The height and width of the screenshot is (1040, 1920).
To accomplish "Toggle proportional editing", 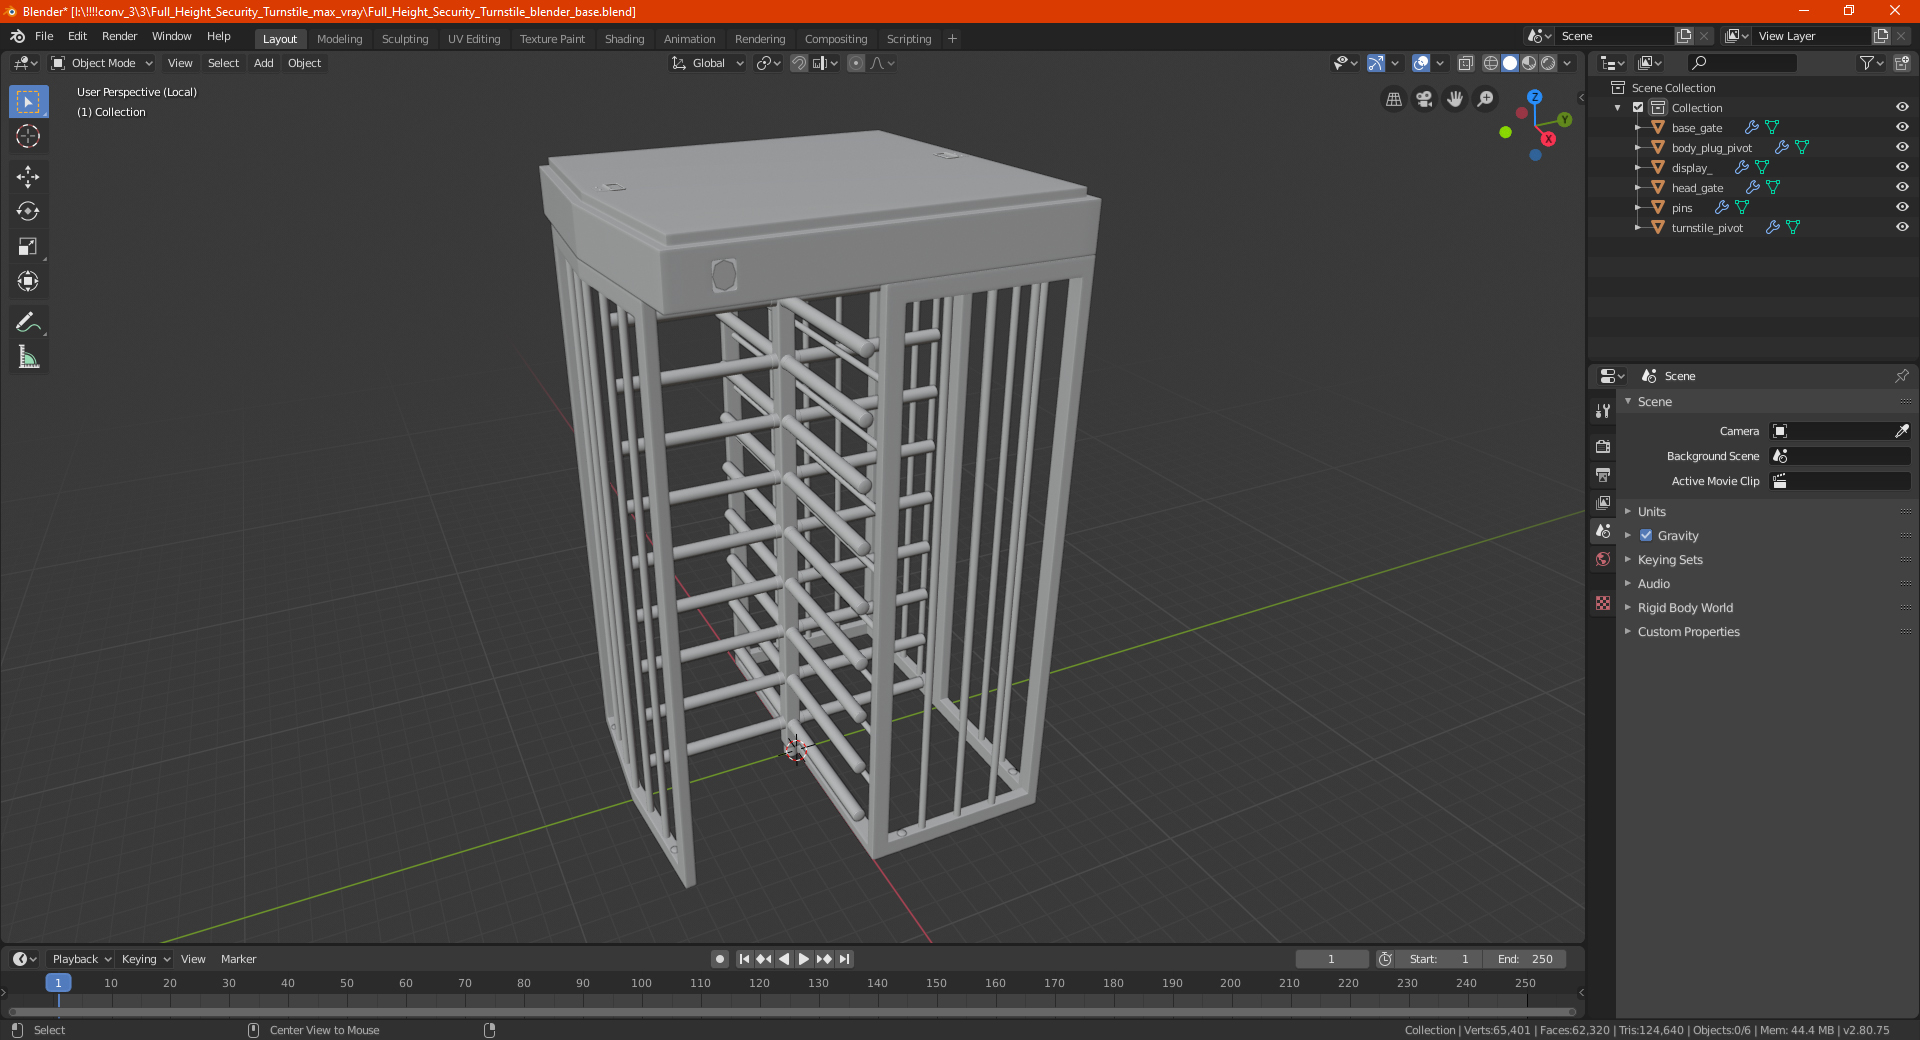I will (x=856, y=63).
